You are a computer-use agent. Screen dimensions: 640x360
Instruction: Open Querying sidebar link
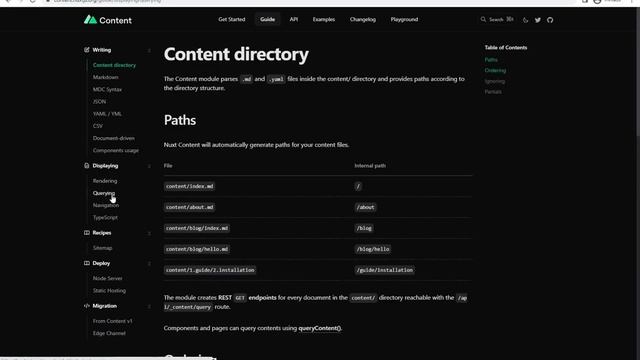pyautogui.click(x=104, y=193)
